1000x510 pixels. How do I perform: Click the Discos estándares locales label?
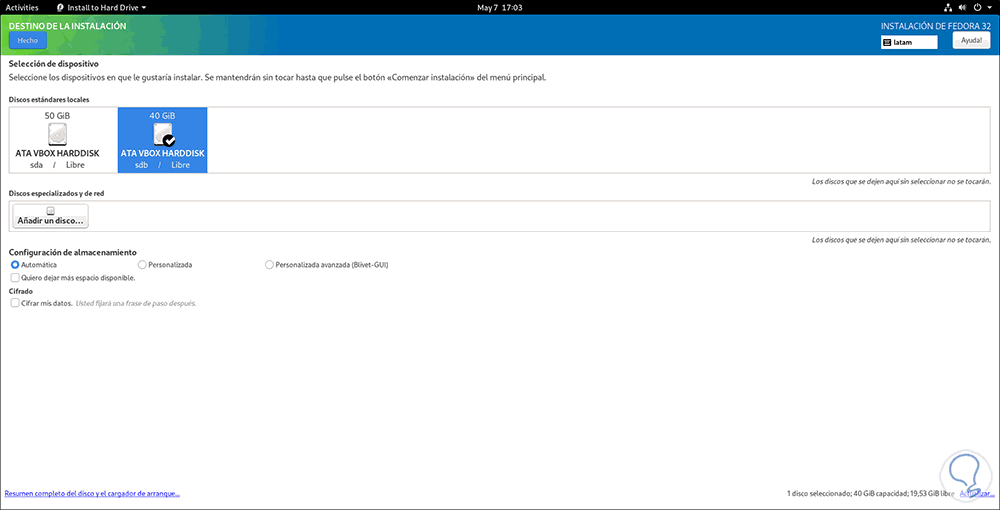coord(49,100)
